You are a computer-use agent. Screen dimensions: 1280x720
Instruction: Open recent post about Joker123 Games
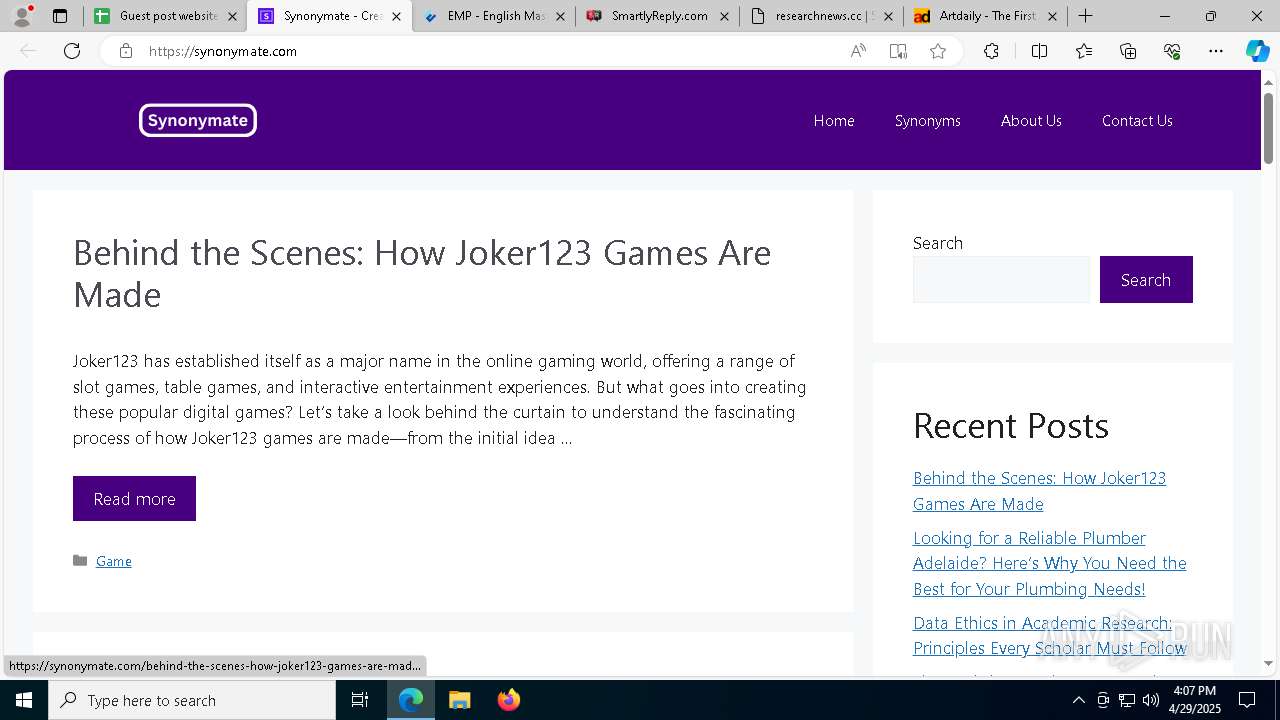tap(1039, 491)
